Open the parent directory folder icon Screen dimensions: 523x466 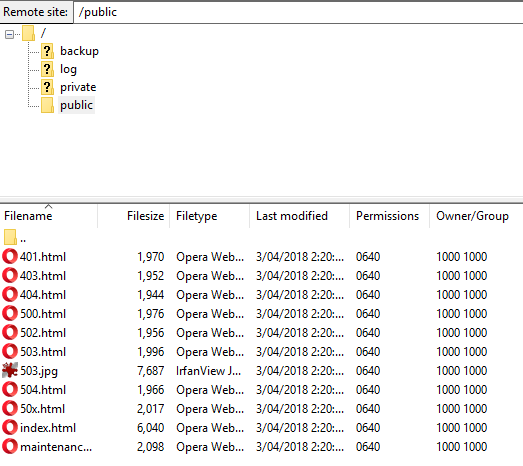click(10, 237)
